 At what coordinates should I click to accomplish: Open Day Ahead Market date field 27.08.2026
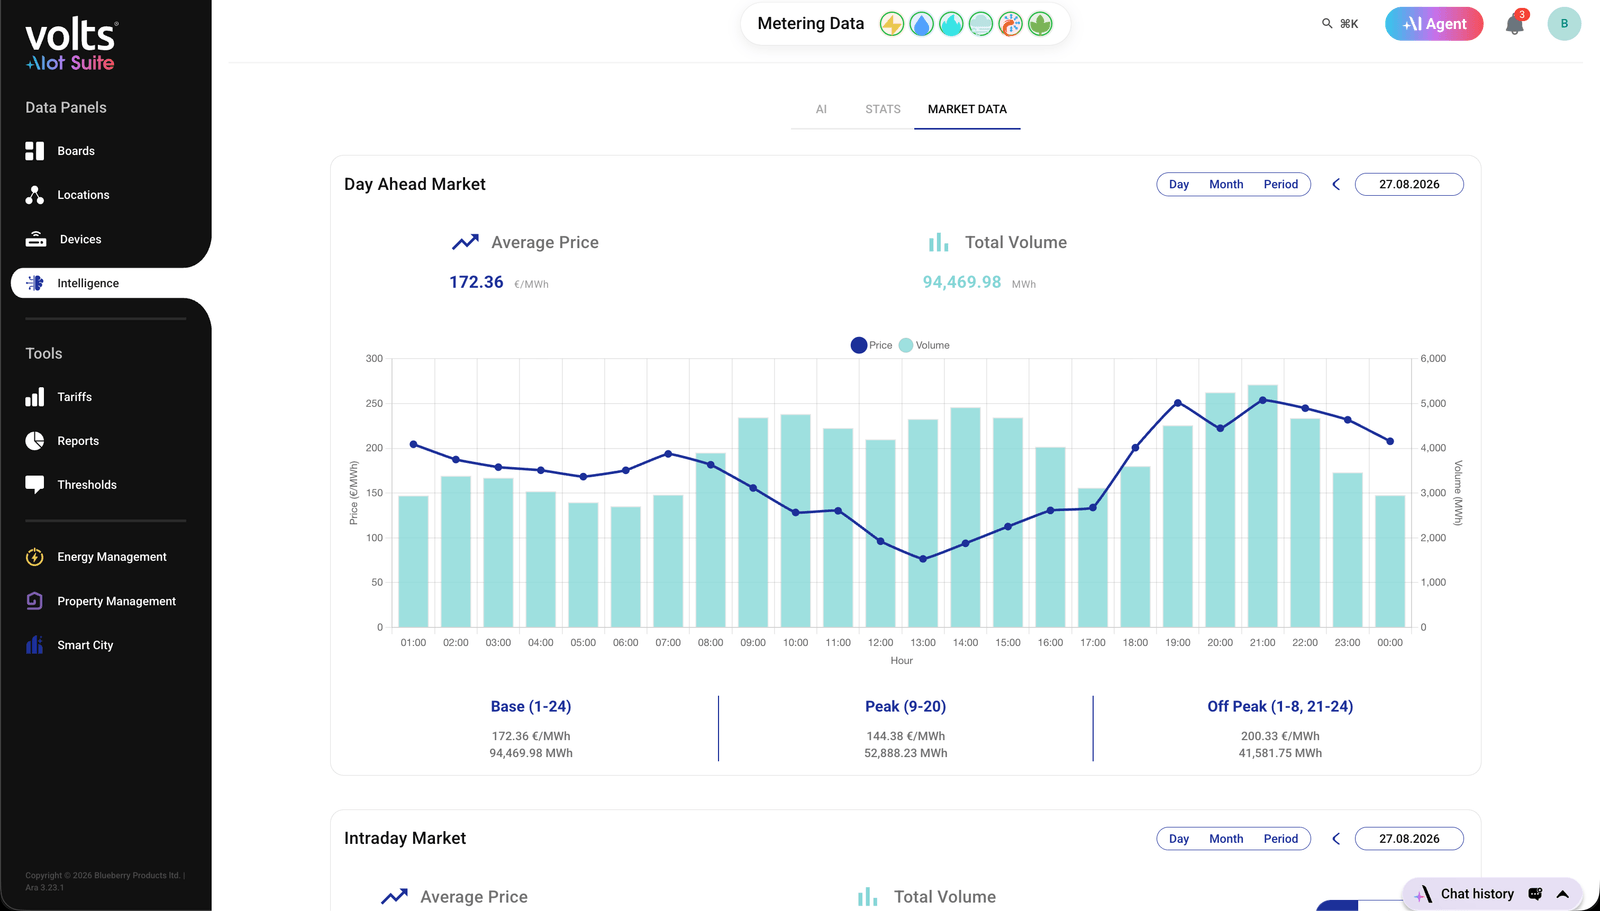click(x=1409, y=184)
